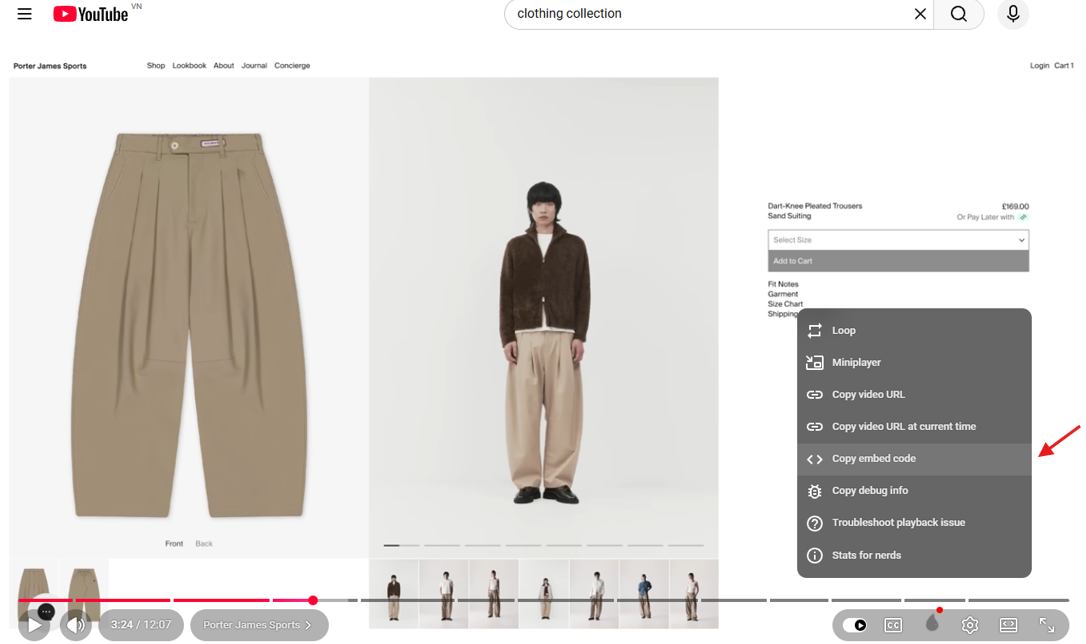Start voice search with the microphone icon
Screen dimensions: 1086x644
[1013, 14]
